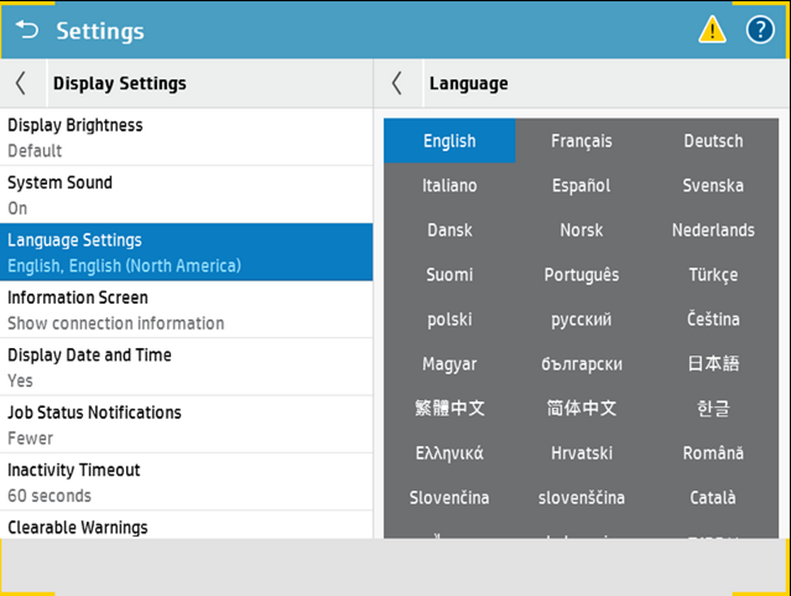Viewport: 791px width, 596px height.
Task: Select Deutsch language option
Action: (713, 141)
